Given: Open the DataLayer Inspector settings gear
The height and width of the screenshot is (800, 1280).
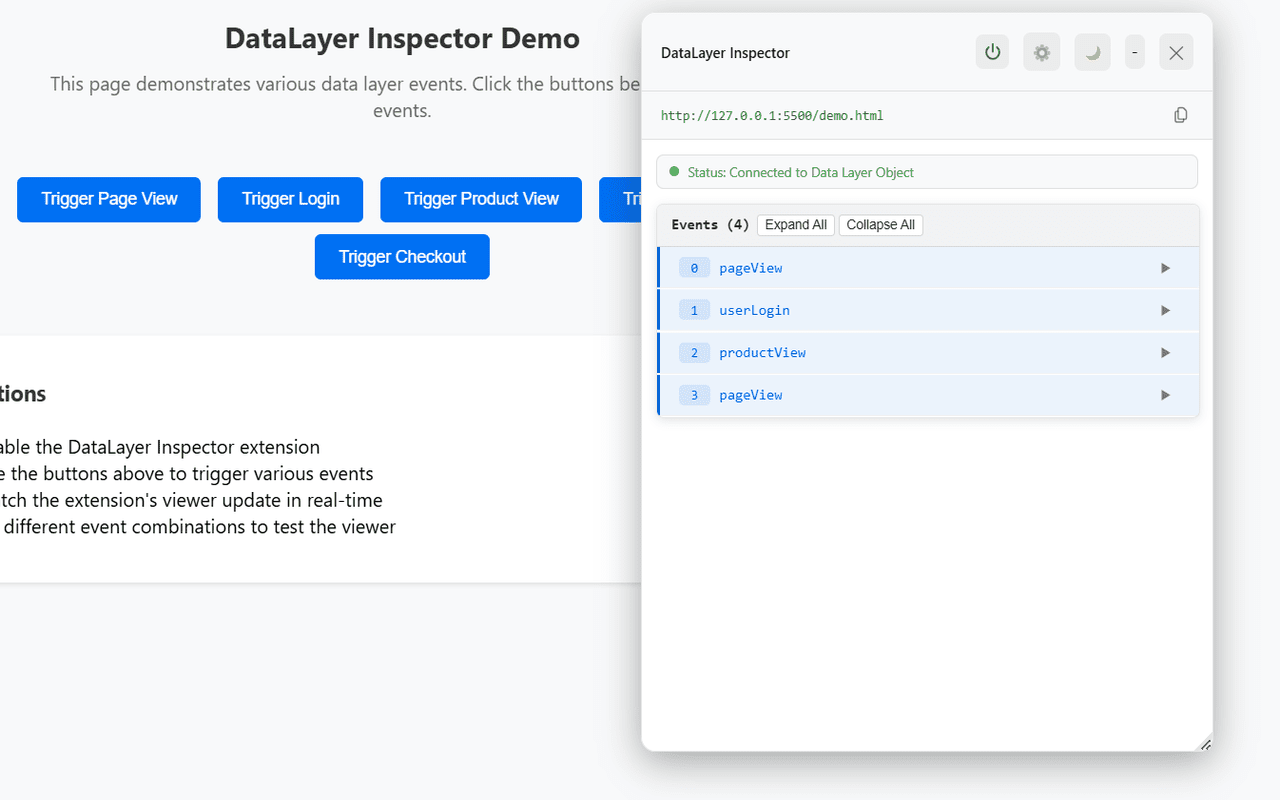Looking at the screenshot, I should pyautogui.click(x=1041, y=52).
